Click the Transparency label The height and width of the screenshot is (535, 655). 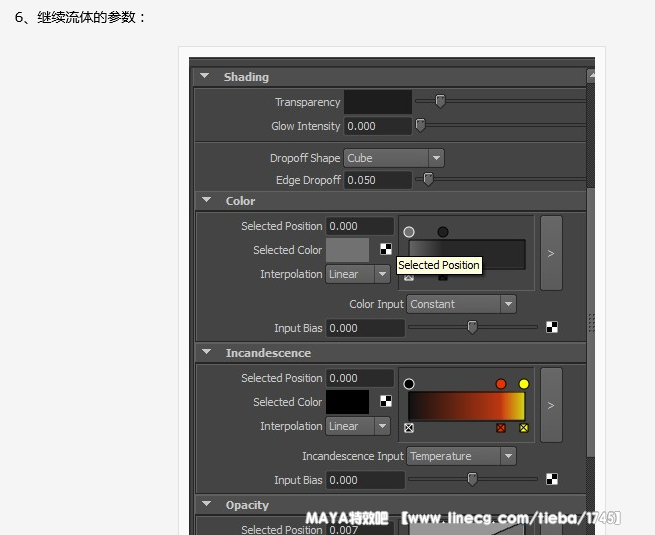(x=308, y=102)
